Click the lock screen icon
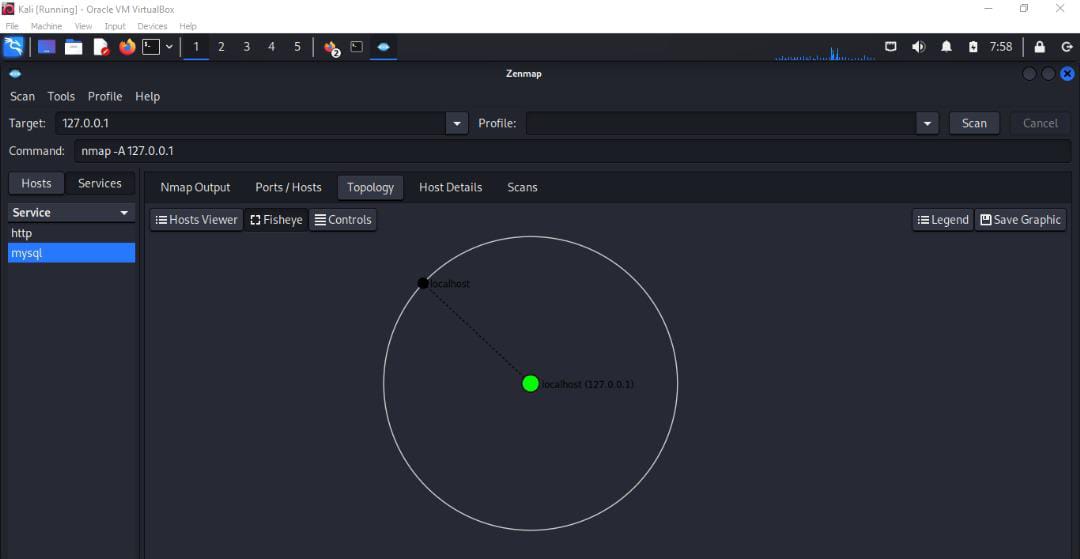Screen dimensions: 1080x559 coord(1039,47)
